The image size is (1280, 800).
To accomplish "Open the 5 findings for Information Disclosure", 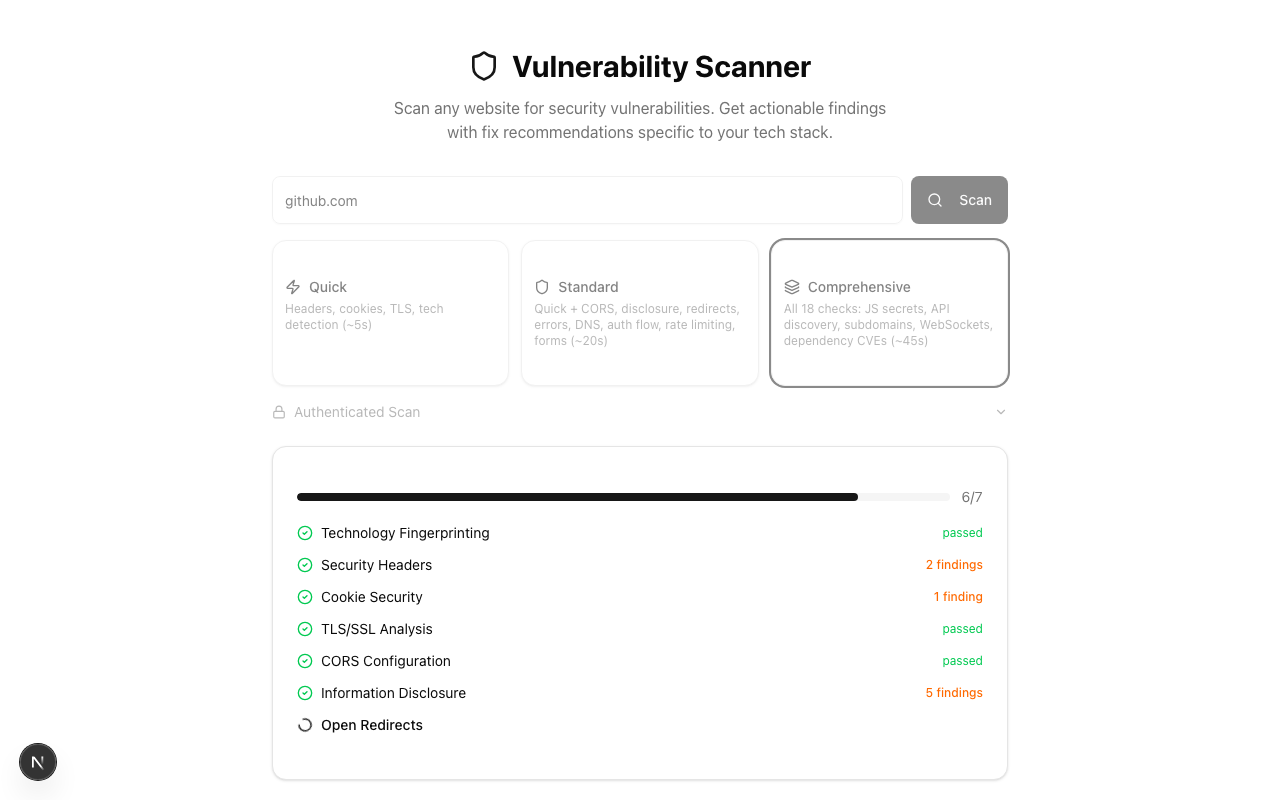I will tap(954, 692).
